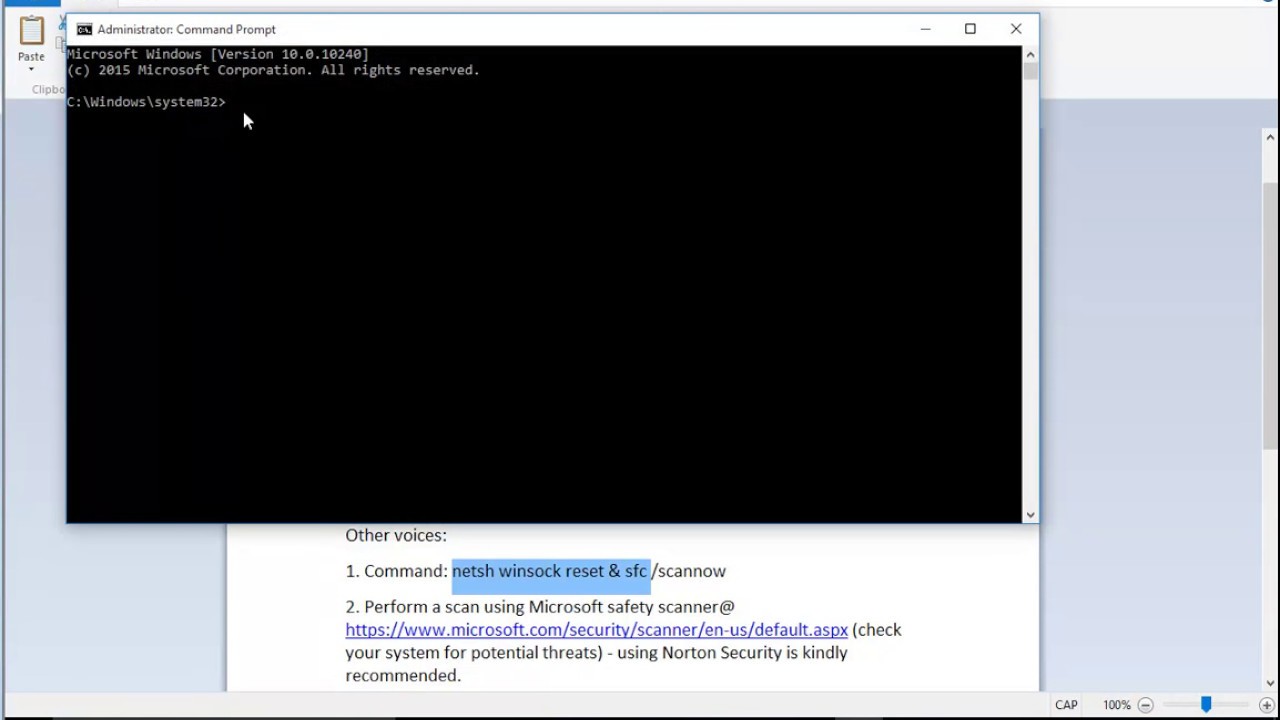The height and width of the screenshot is (720, 1280).
Task: Click the WordPad document scrollbar down arrow
Action: [1271, 682]
